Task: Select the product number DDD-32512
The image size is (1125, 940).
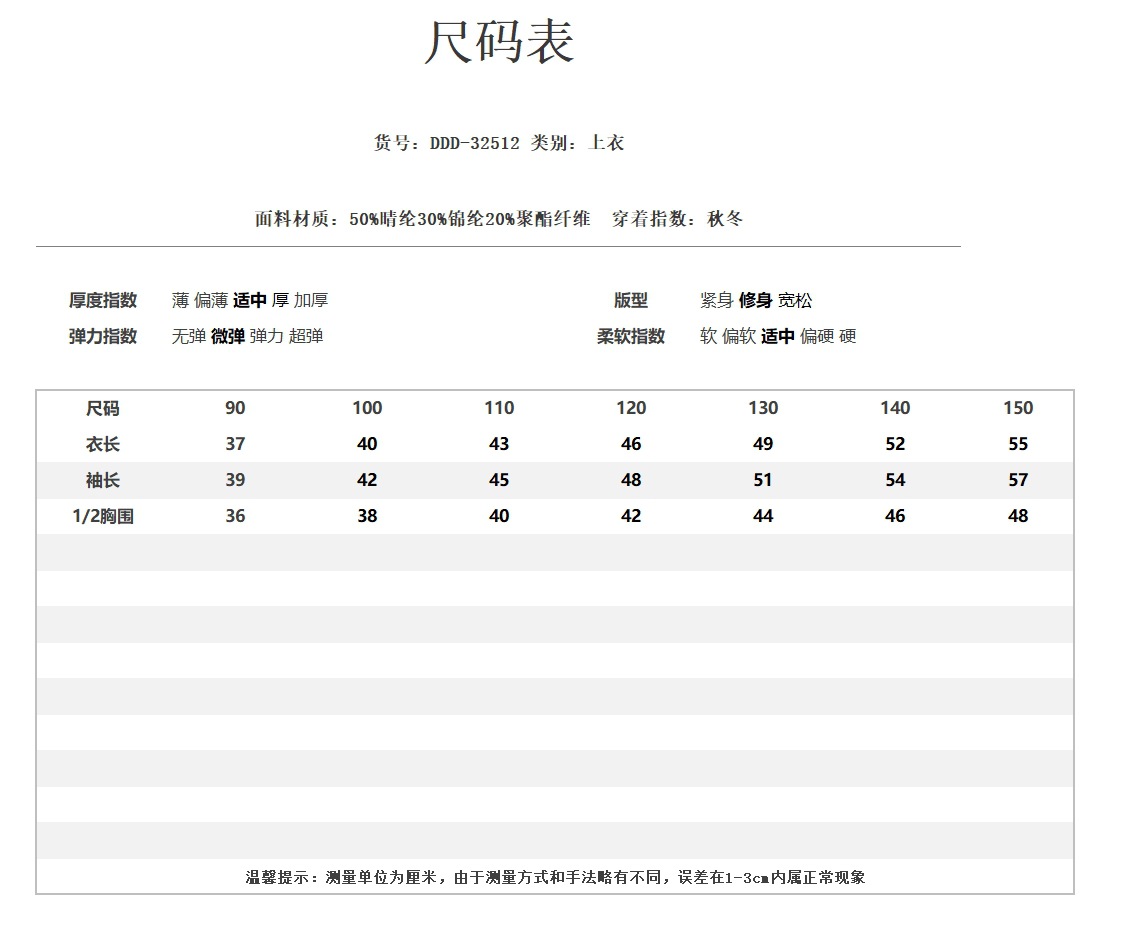Action: tap(474, 143)
